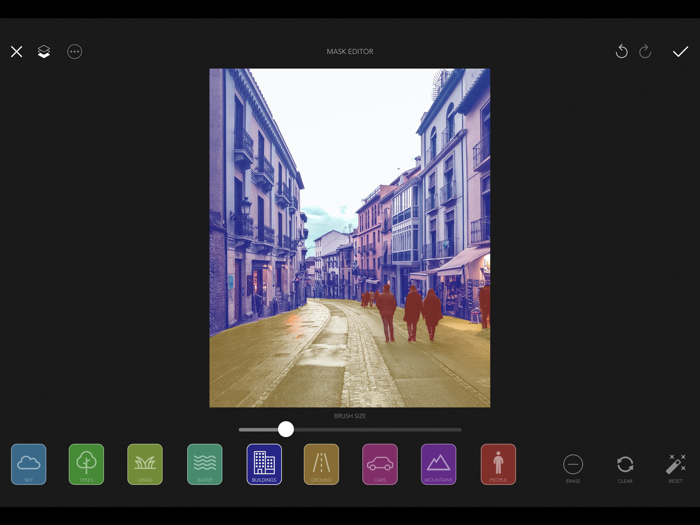Viewport: 700px width, 525px height.
Task: Clear the current mask
Action: click(x=625, y=468)
